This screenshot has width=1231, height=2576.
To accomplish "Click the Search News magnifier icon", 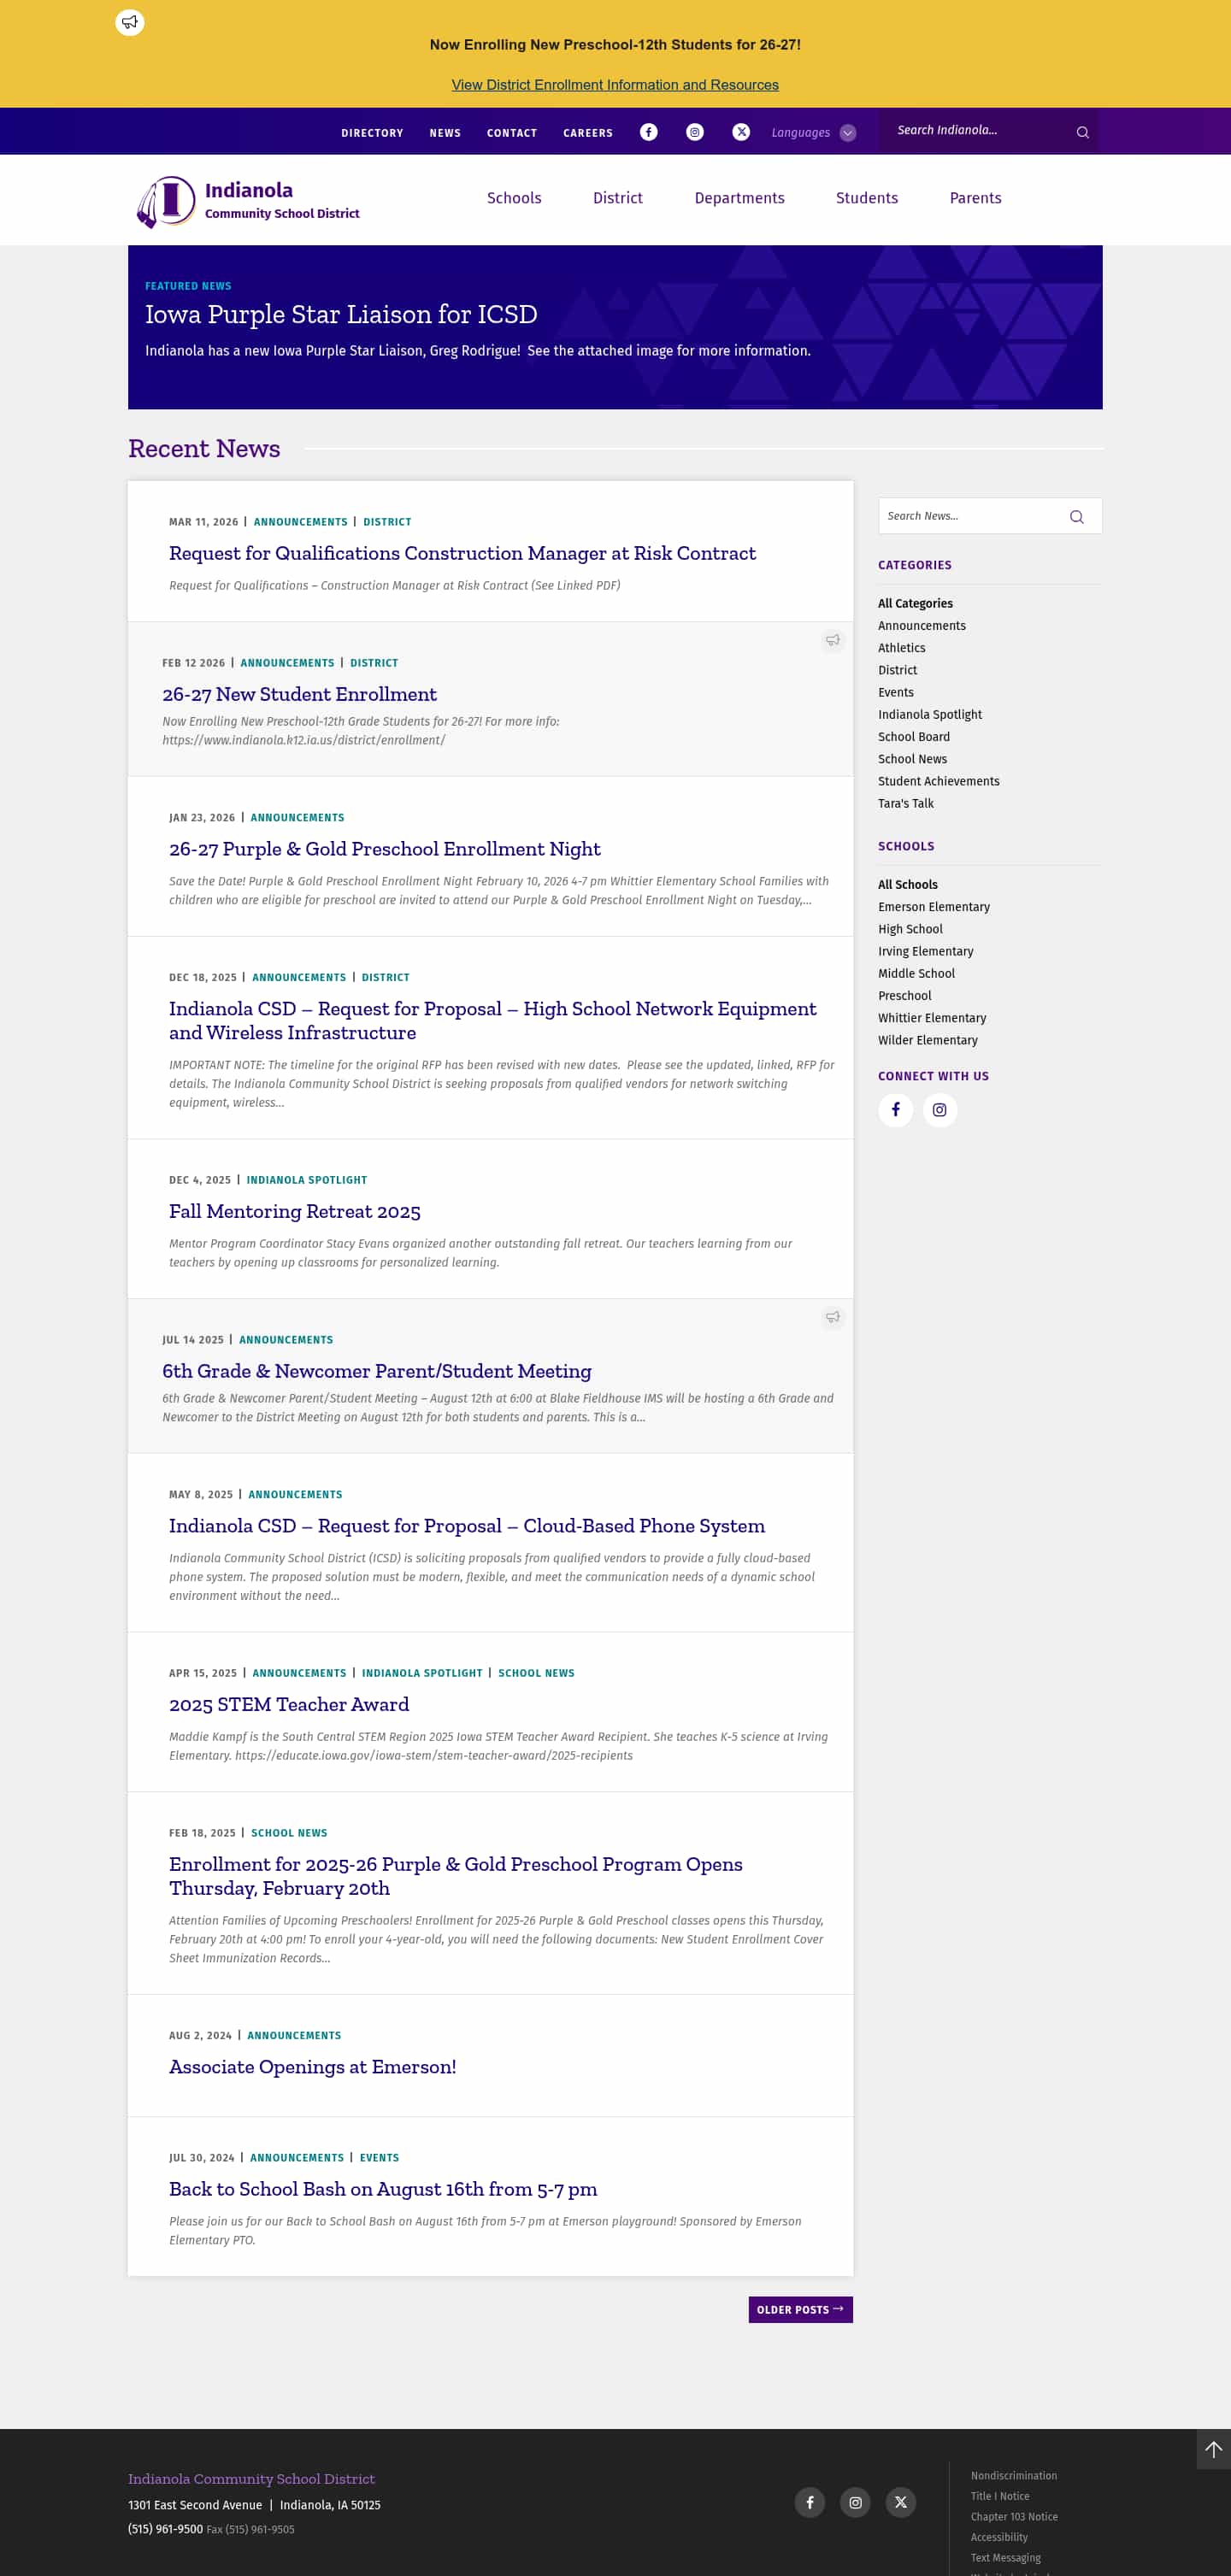I will (x=1076, y=517).
